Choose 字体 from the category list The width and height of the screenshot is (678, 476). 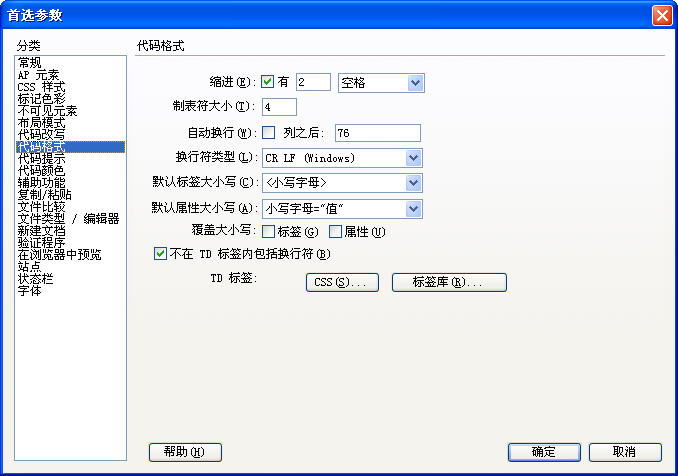point(30,291)
